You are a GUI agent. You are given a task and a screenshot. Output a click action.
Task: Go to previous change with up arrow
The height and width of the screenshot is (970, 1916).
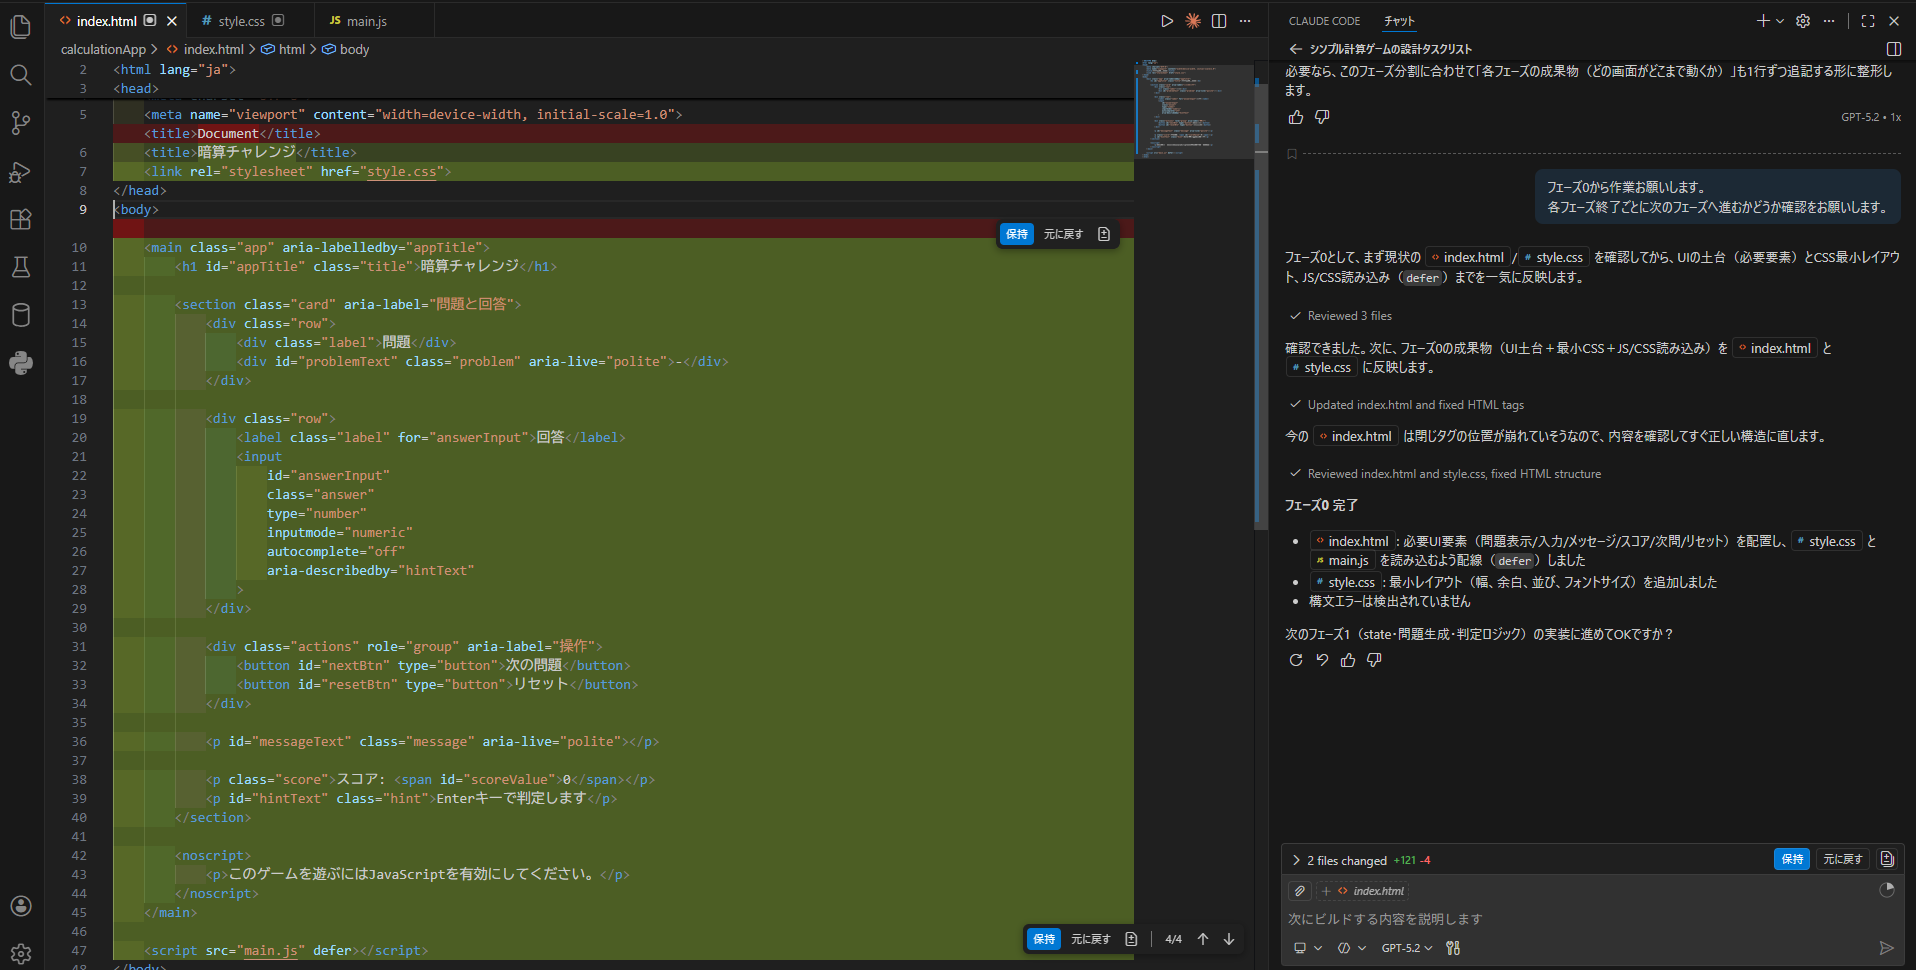[x=1203, y=939]
